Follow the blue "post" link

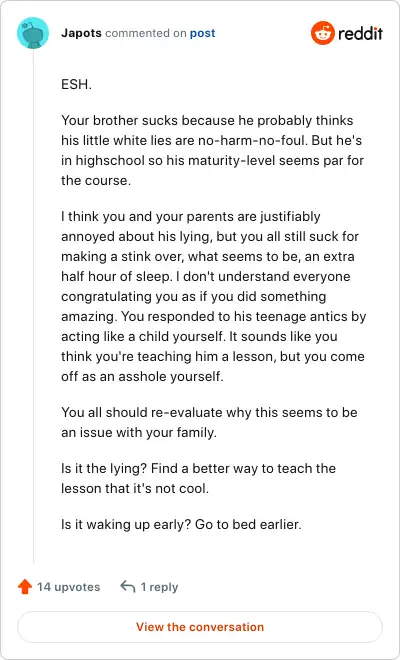[203, 33]
